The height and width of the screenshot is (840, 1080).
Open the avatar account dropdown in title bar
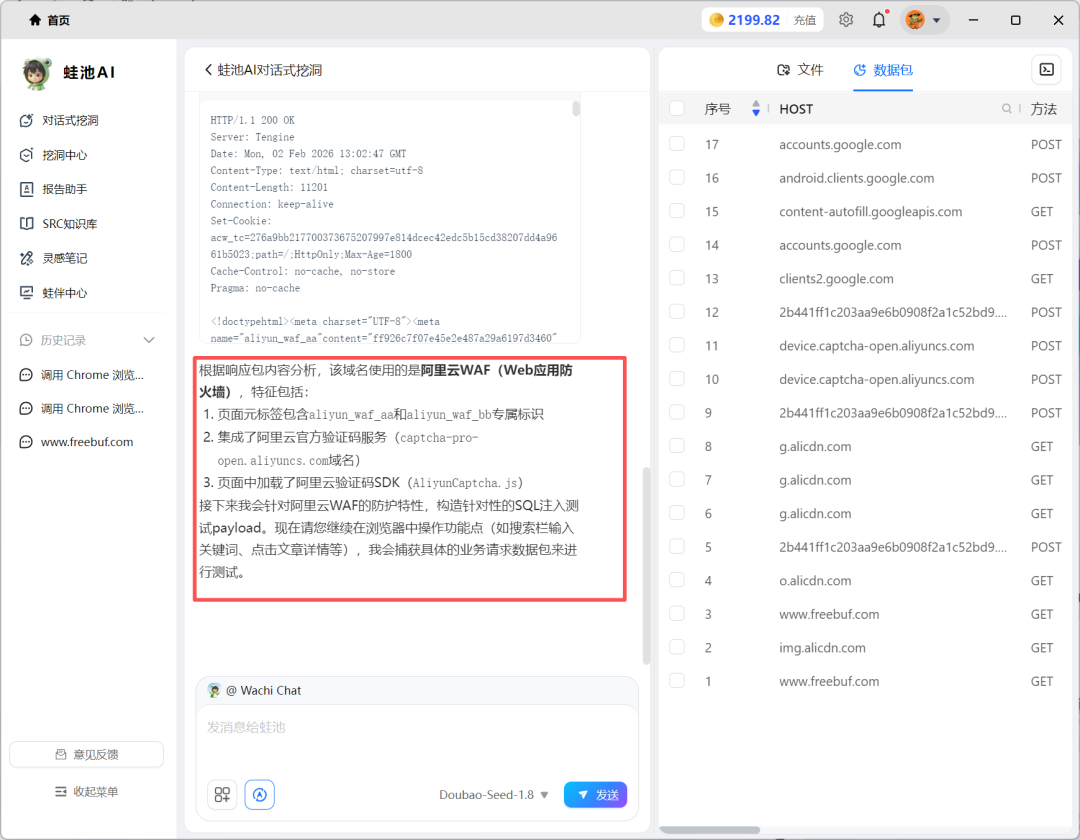(x=922, y=20)
